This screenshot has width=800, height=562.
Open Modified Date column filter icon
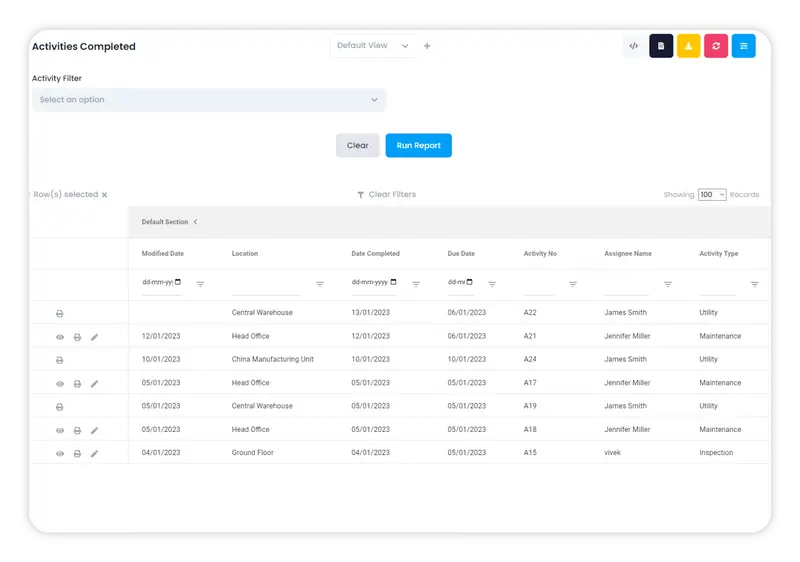pos(200,284)
